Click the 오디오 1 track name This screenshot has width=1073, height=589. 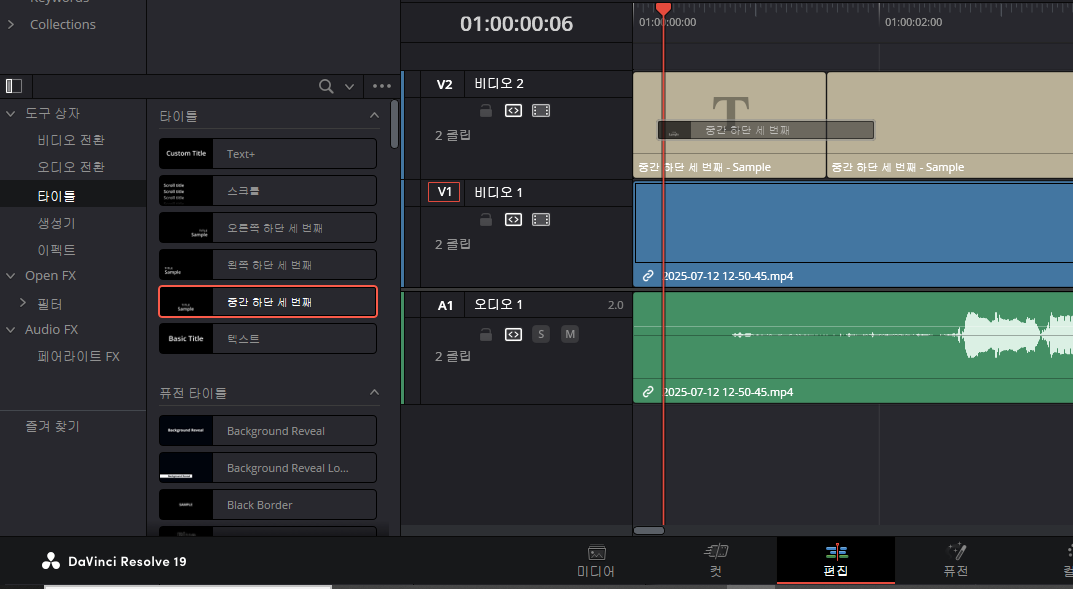click(x=498, y=304)
